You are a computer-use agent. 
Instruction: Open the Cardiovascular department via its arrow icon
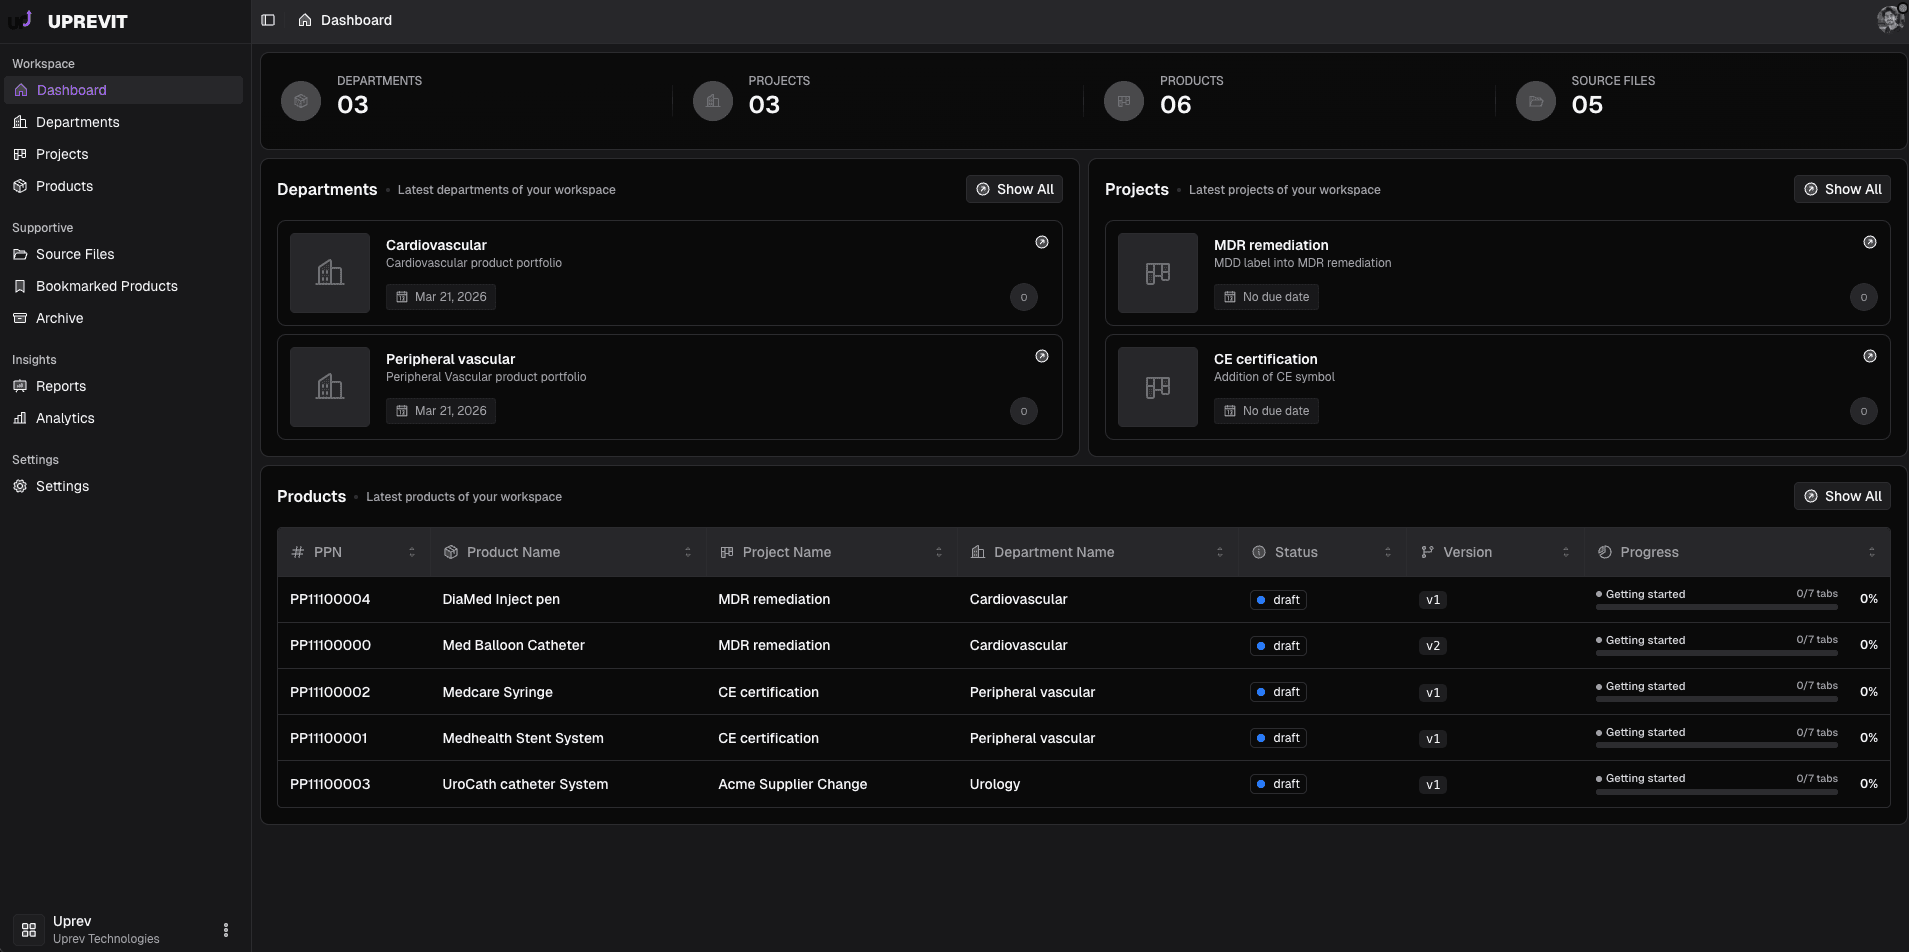[1041, 242]
